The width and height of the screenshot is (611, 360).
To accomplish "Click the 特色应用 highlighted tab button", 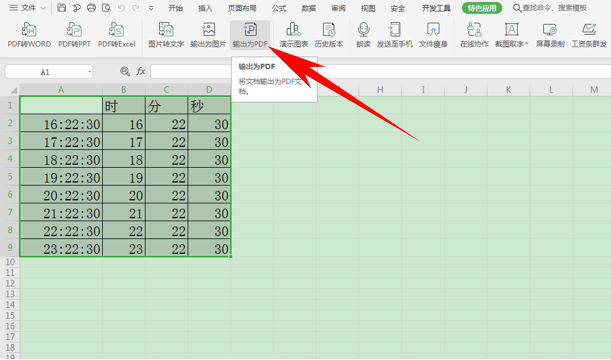I will pos(482,8).
